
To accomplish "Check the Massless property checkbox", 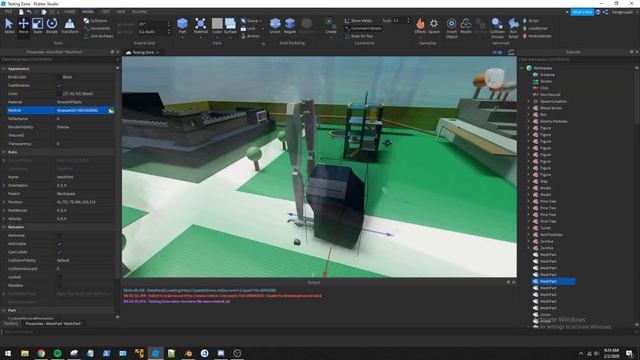I will [x=60, y=285].
